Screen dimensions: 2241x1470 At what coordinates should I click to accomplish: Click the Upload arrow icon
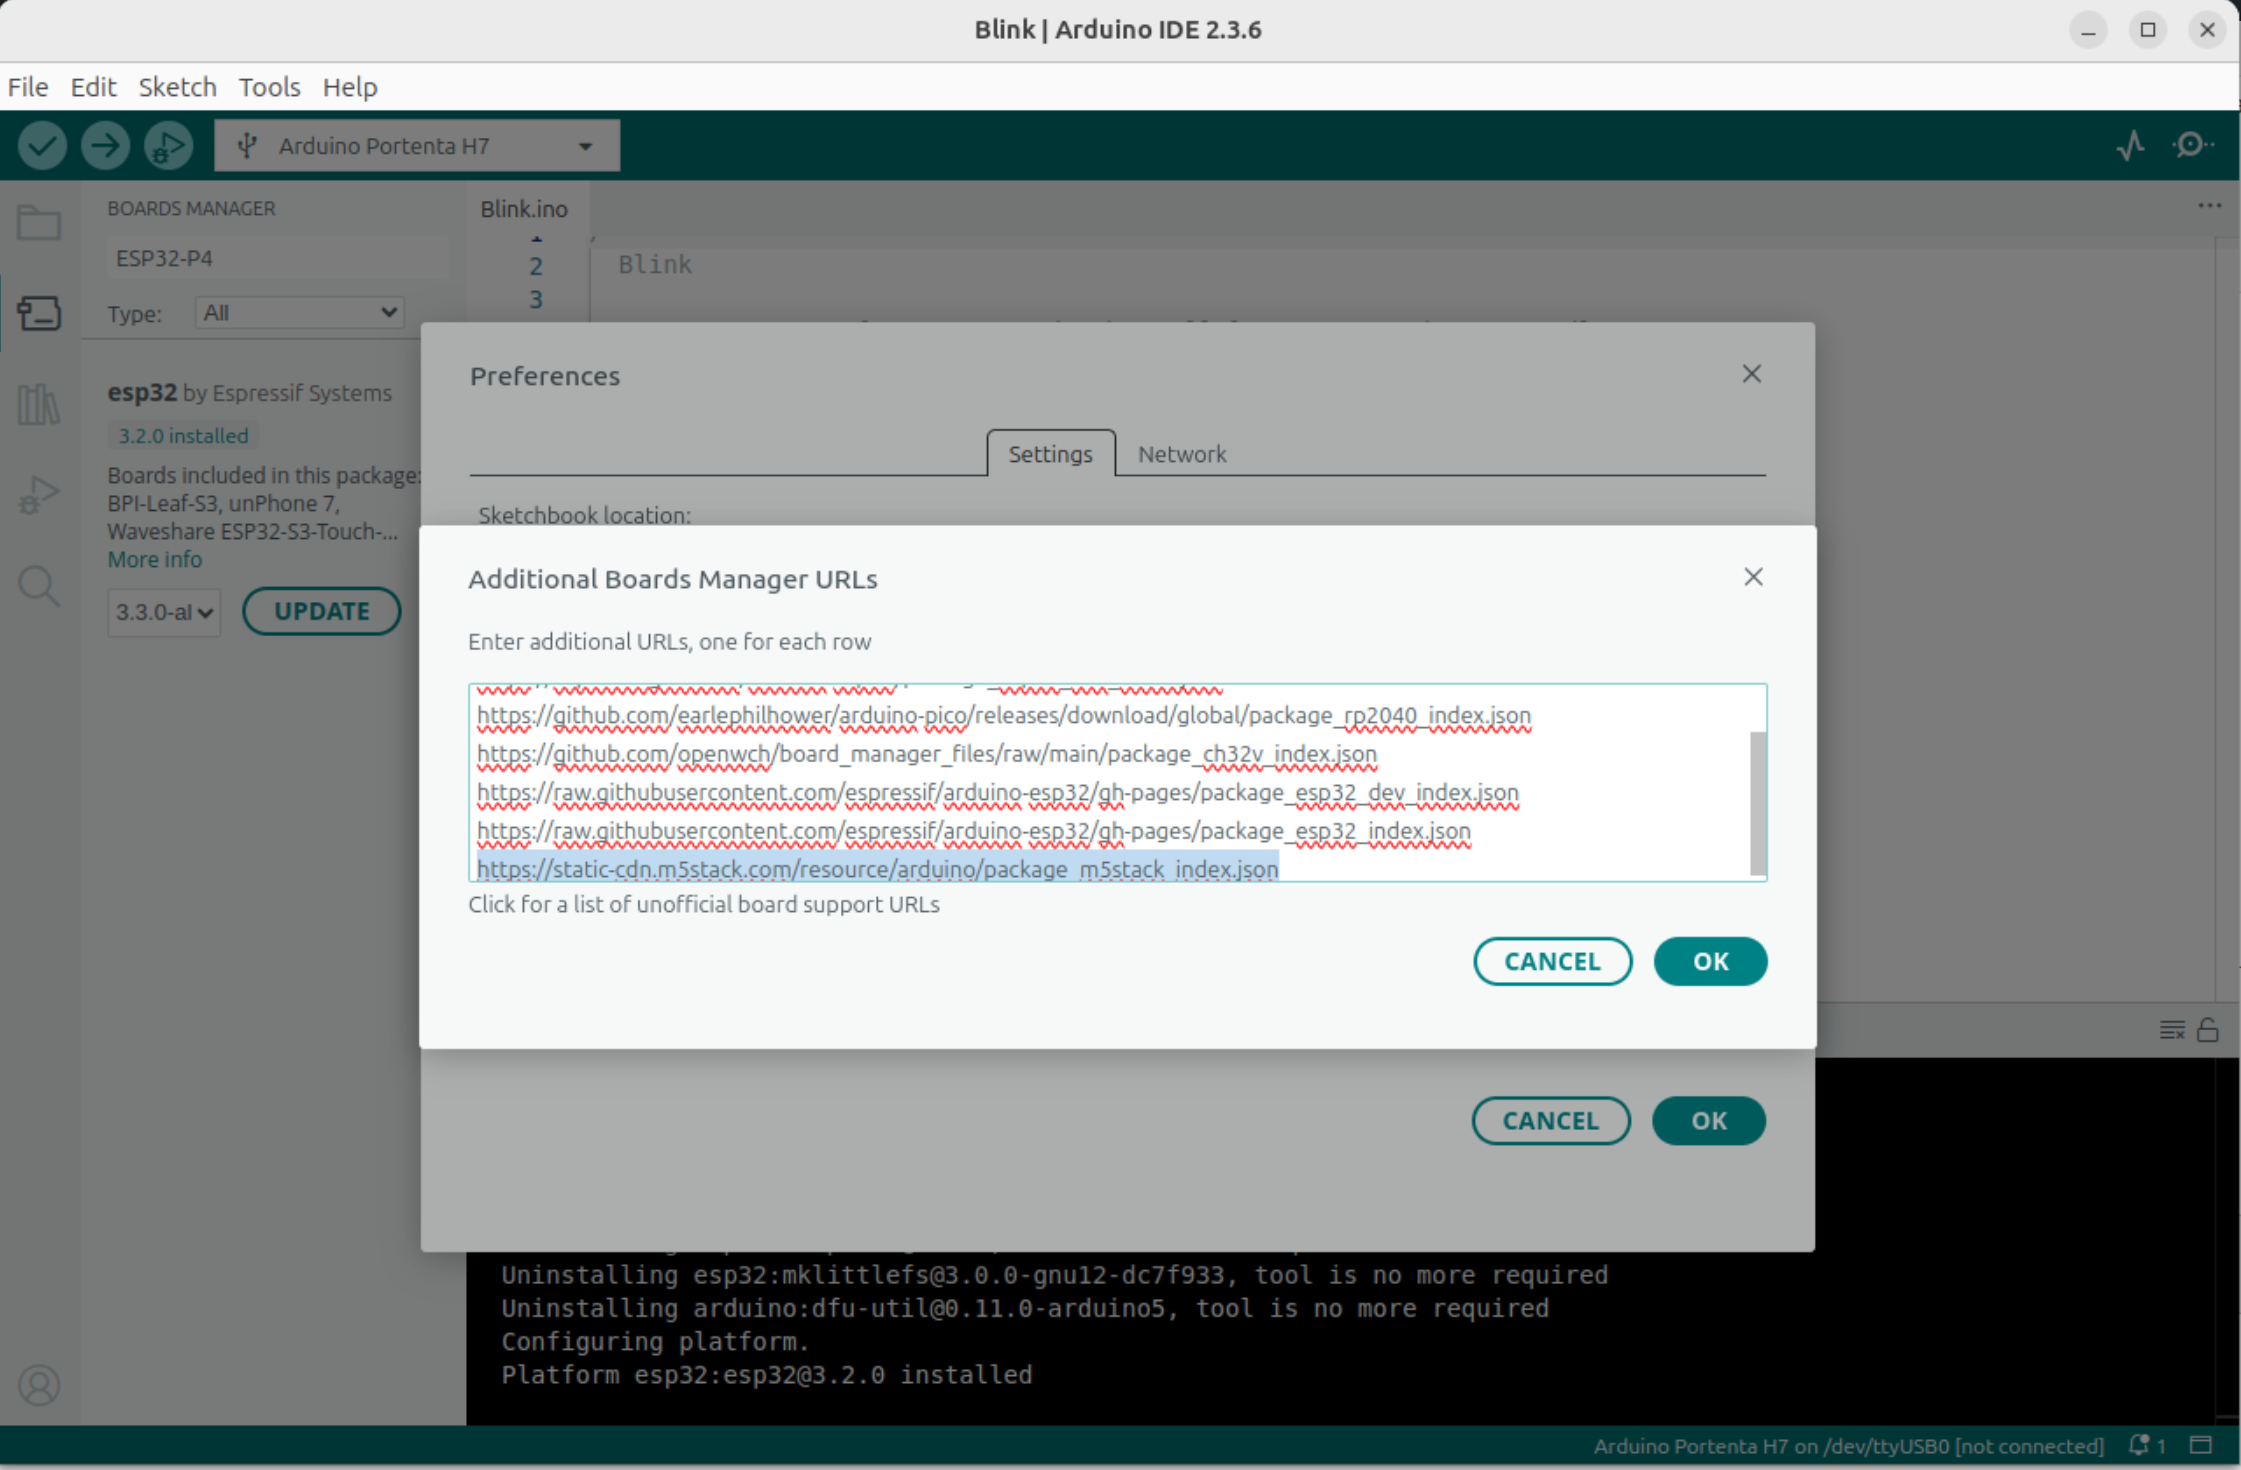(105, 146)
